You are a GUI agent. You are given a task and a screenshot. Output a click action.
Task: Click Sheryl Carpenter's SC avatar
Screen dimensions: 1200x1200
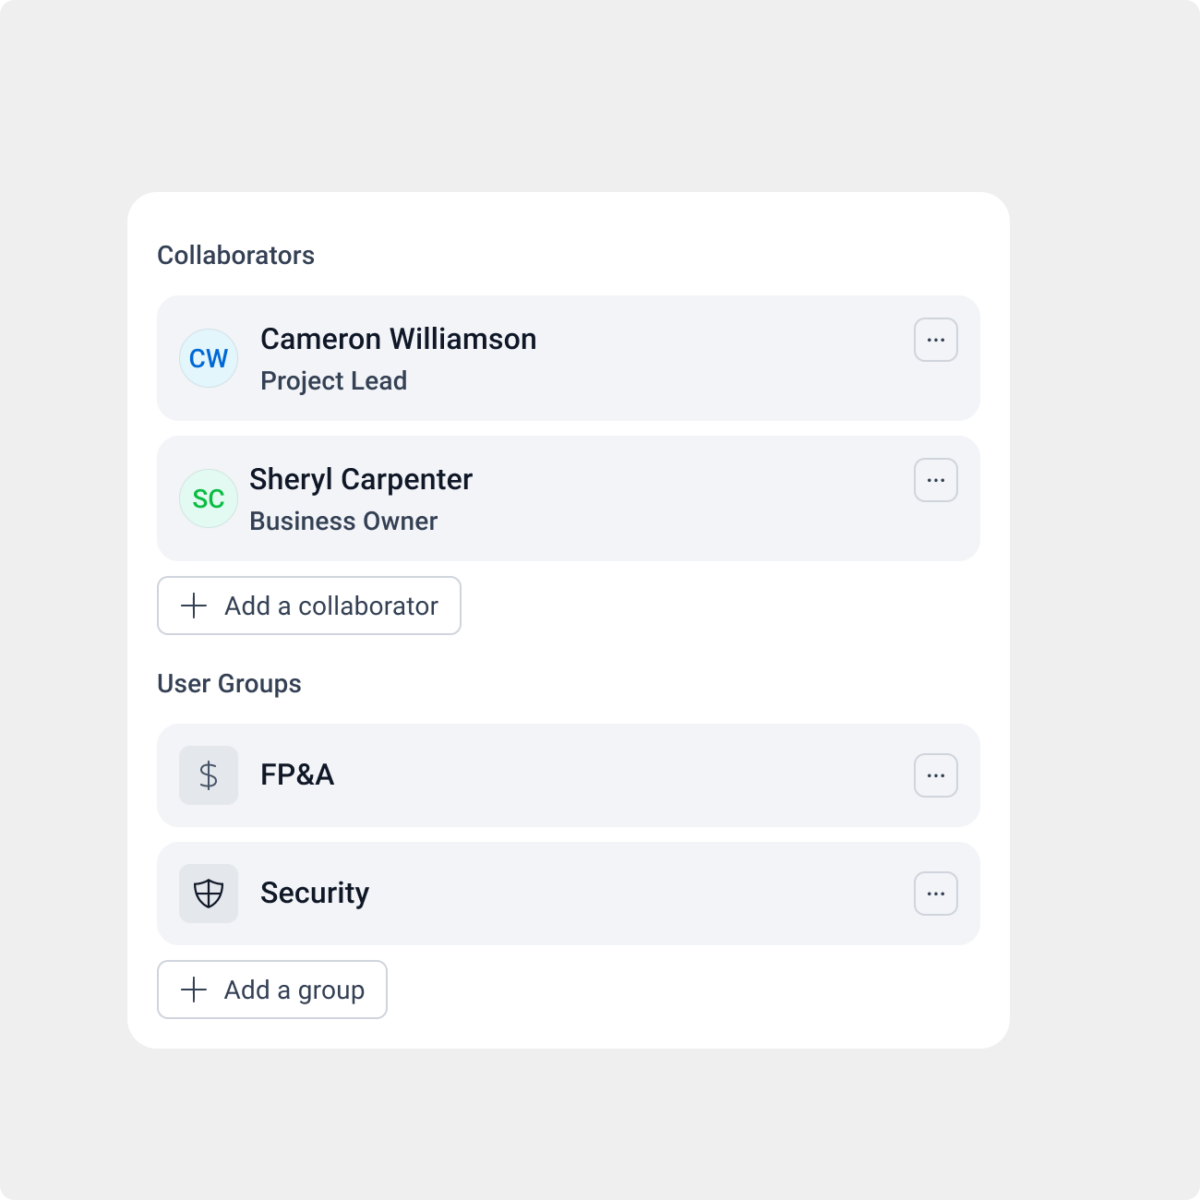click(x=208, y=498)
